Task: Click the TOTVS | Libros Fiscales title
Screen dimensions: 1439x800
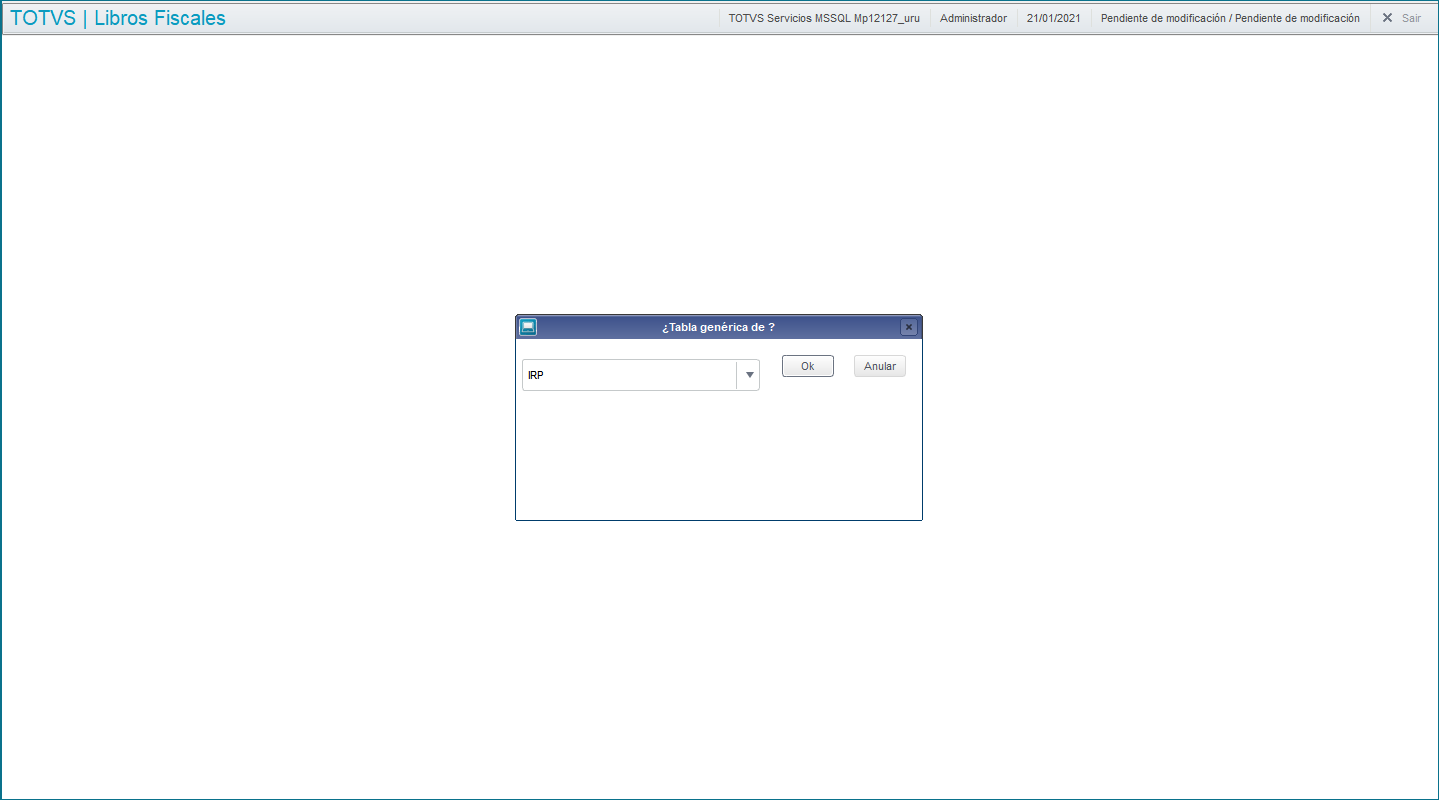Action: coord(118,18)
